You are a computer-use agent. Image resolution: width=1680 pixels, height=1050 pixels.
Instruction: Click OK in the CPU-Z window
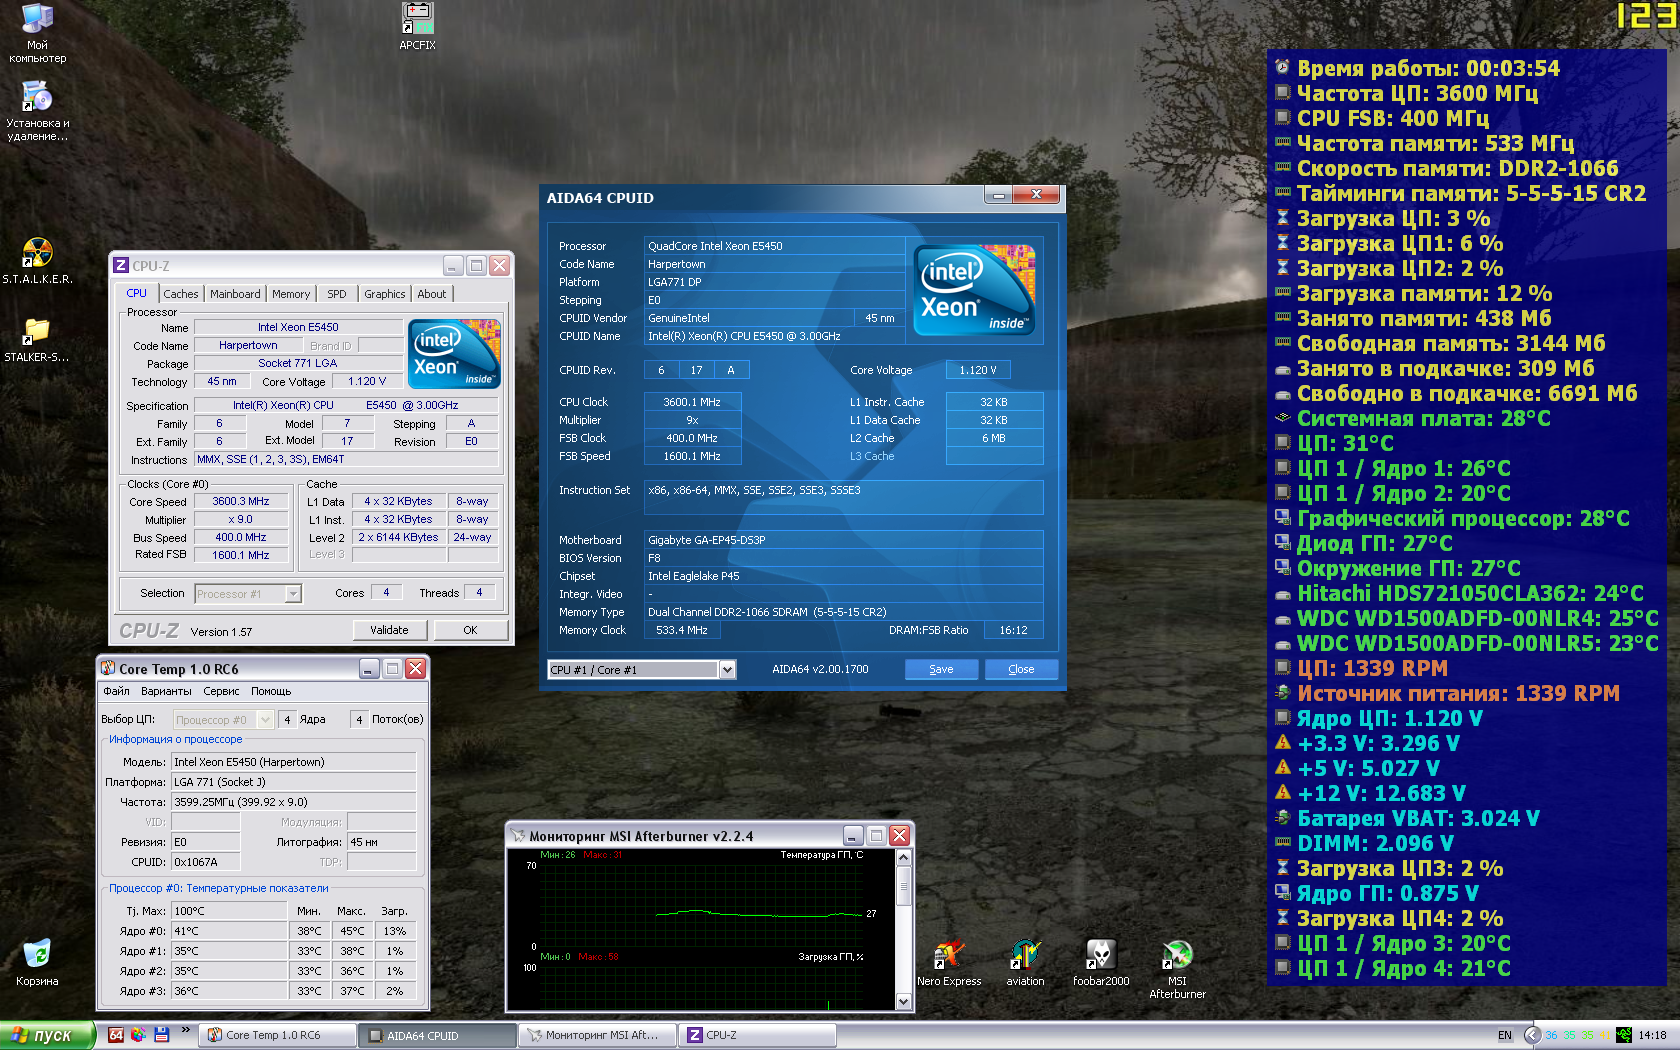[x=470, y=630]
